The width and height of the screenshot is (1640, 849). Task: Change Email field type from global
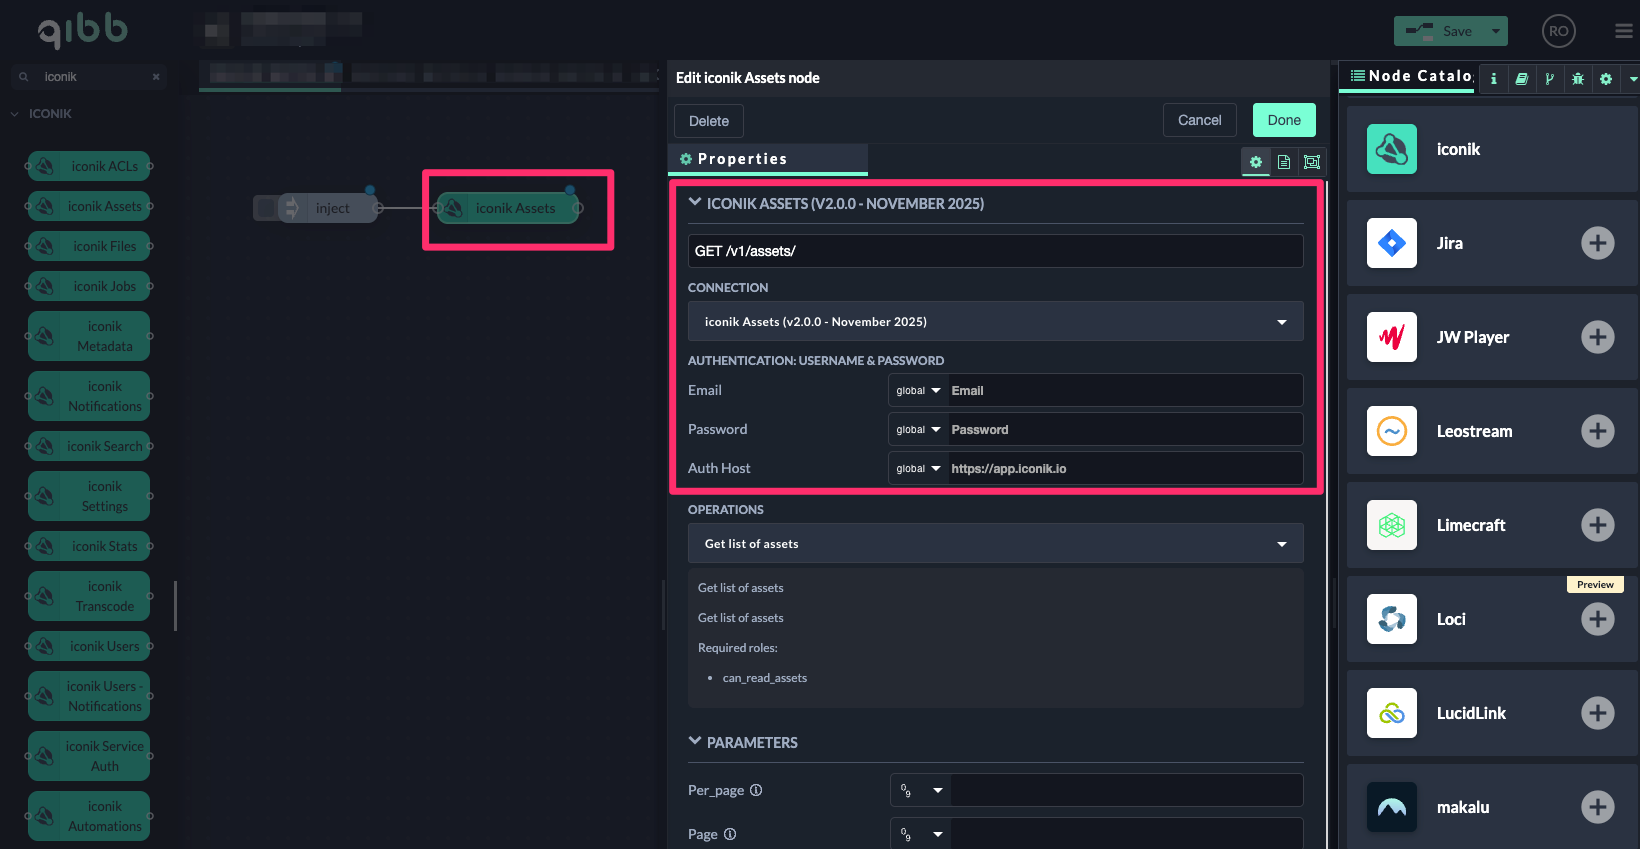coord(918,391)
